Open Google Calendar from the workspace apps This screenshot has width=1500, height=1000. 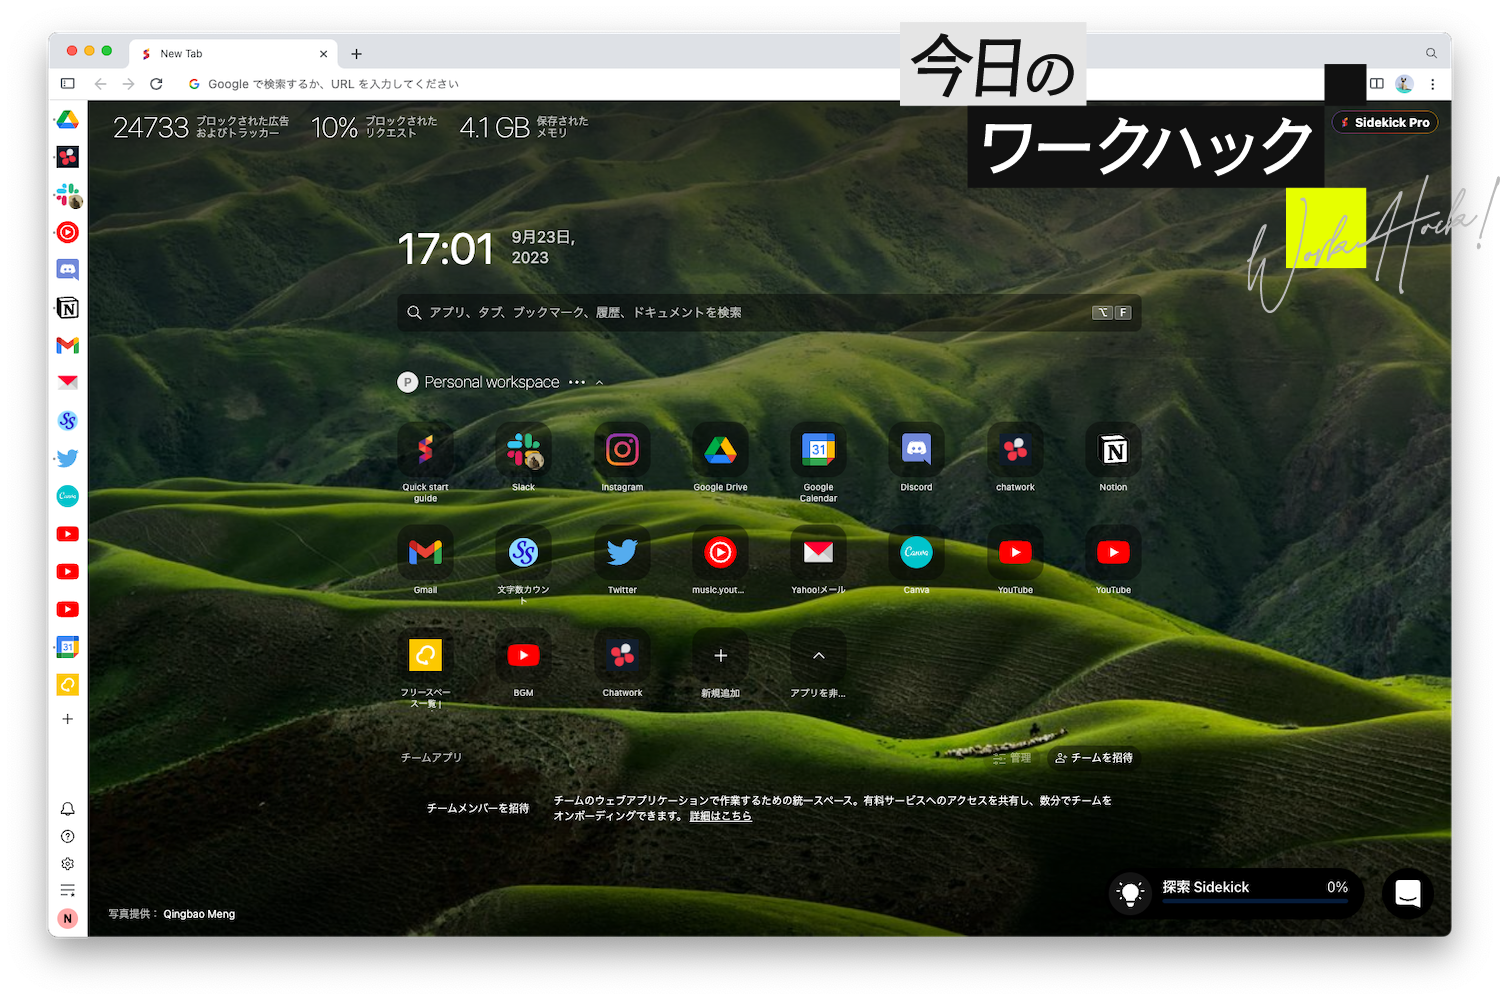(818, 451)
